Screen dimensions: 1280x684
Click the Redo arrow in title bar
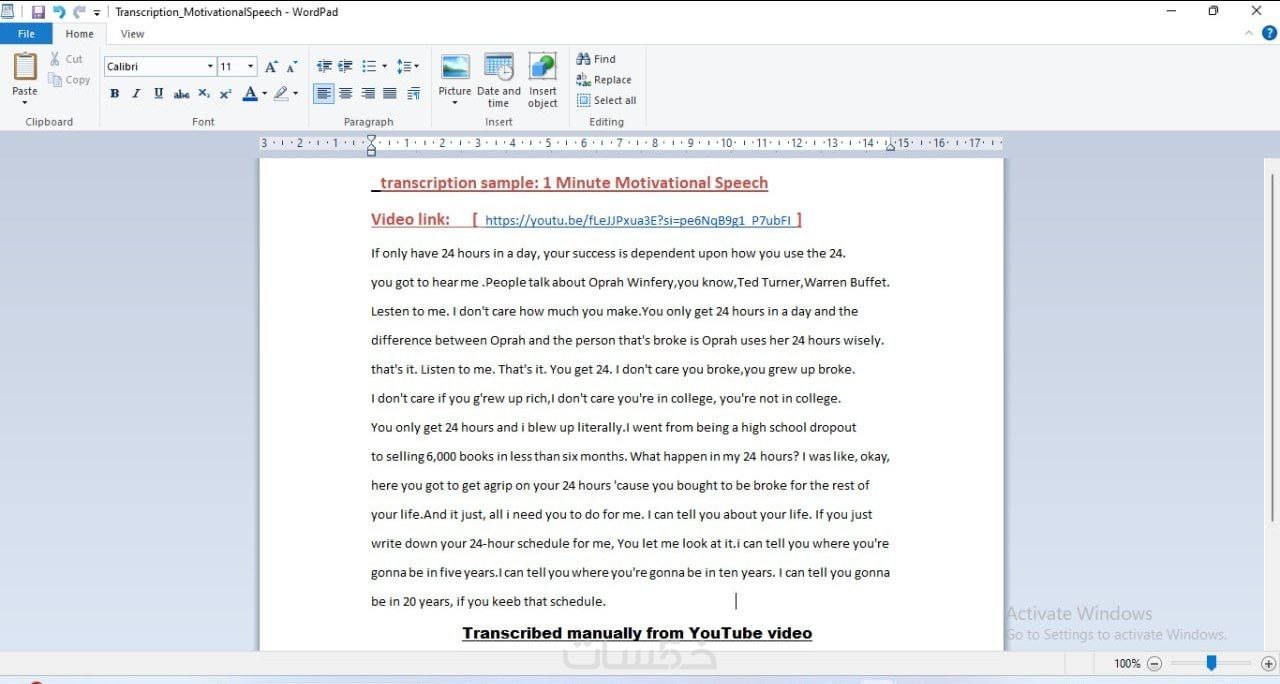tap(79, 12)
